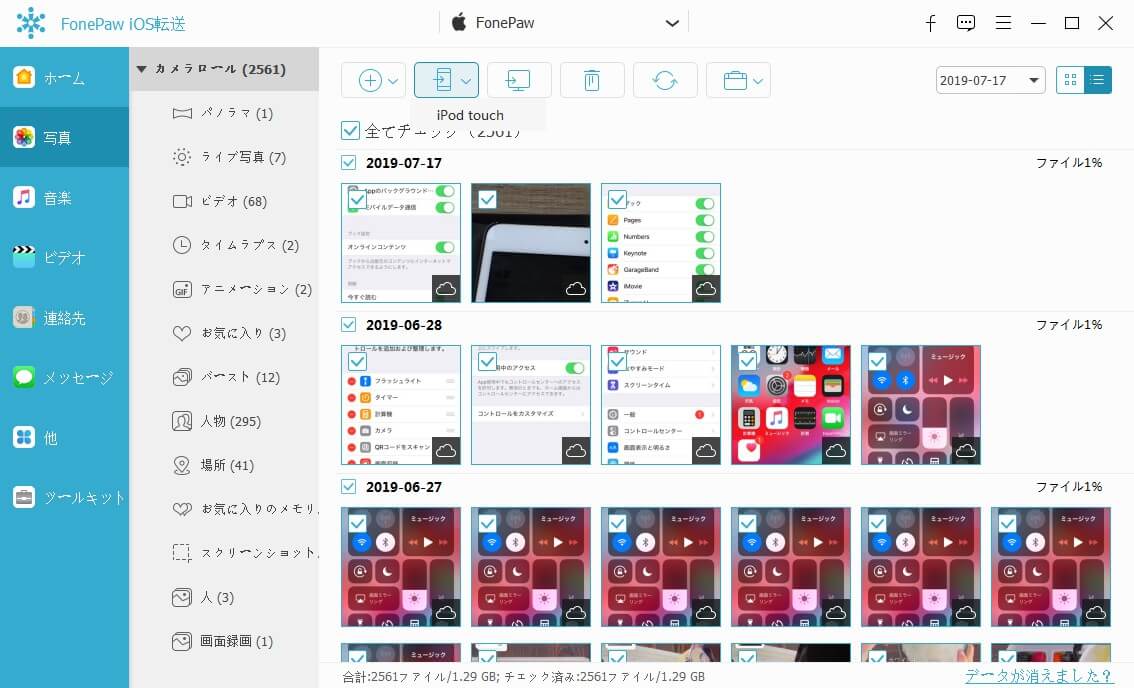This screenshot has height=688, width=1134.
Task: Uncheck the 全てチェック select-all checkbox
Action: [350, 131]
